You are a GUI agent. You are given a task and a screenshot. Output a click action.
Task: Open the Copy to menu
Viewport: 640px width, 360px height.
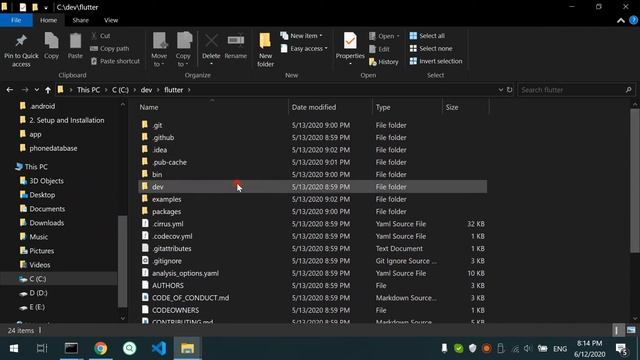pos(183,50)
